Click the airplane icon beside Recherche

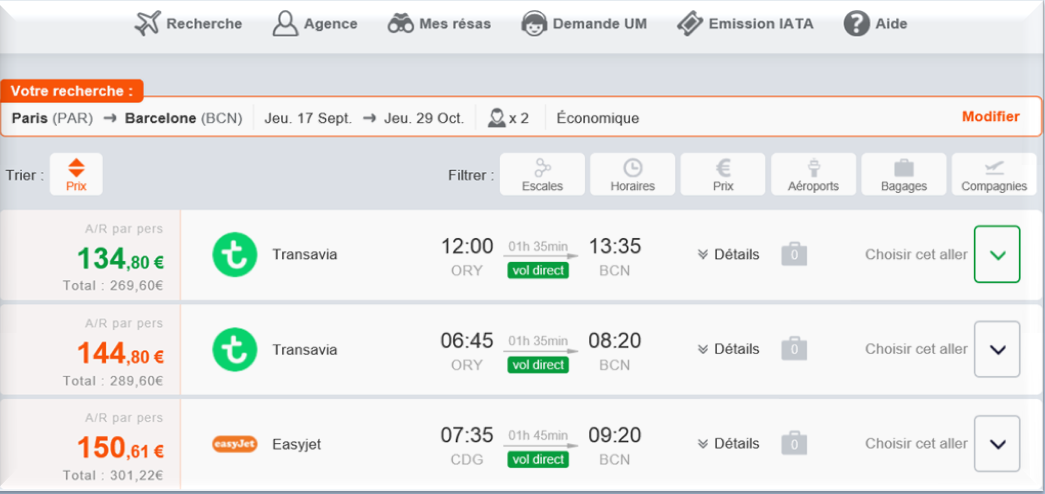pos(147,24)
